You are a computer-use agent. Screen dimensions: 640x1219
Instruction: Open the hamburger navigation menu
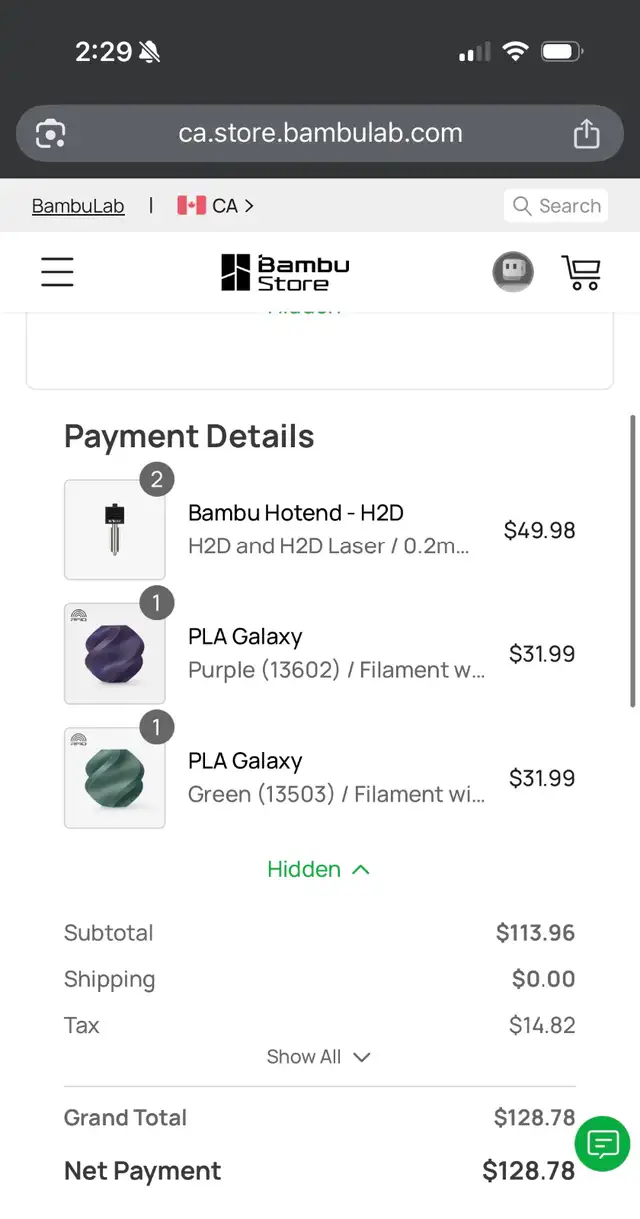pos(57,271)
